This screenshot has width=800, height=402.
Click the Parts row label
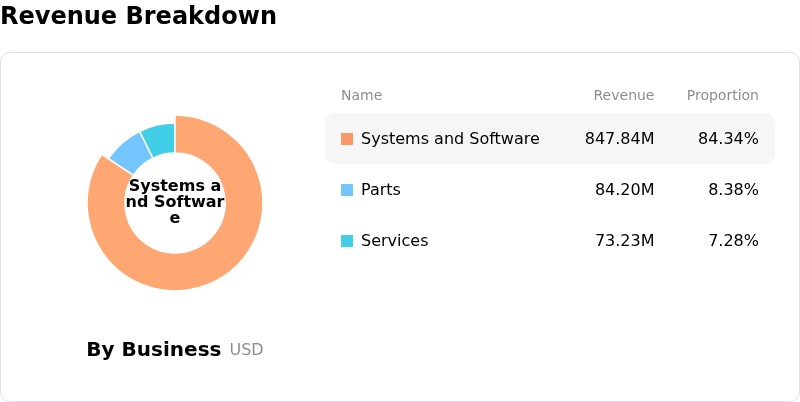[x=381, y=190]
